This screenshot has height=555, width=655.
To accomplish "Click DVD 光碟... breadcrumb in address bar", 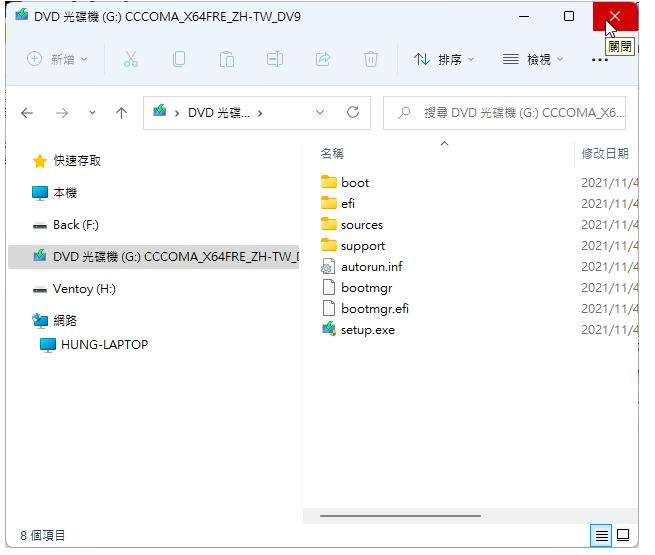I will click(219, 113).
